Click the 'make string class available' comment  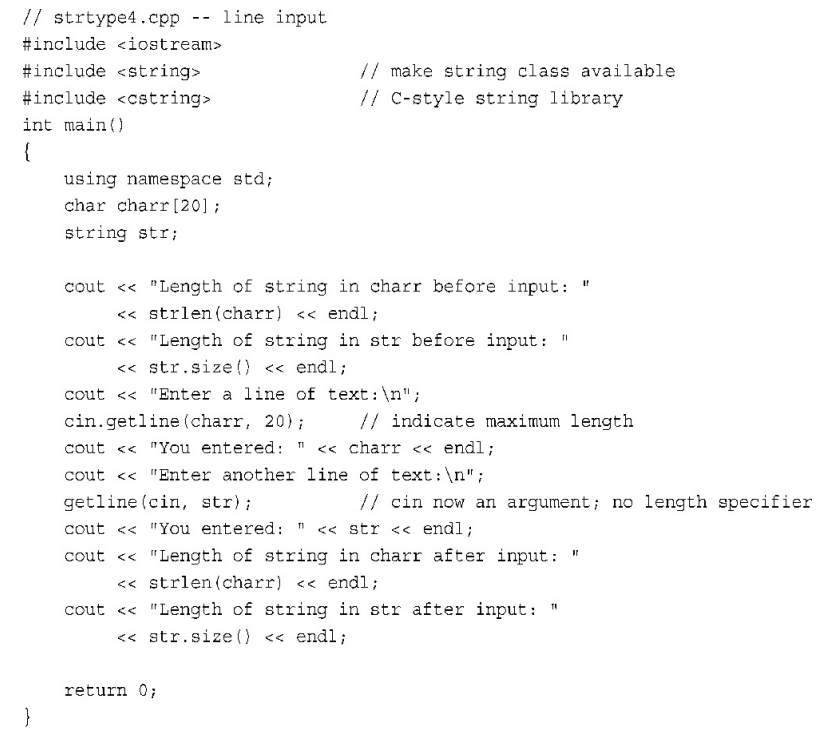click(518, 71)
